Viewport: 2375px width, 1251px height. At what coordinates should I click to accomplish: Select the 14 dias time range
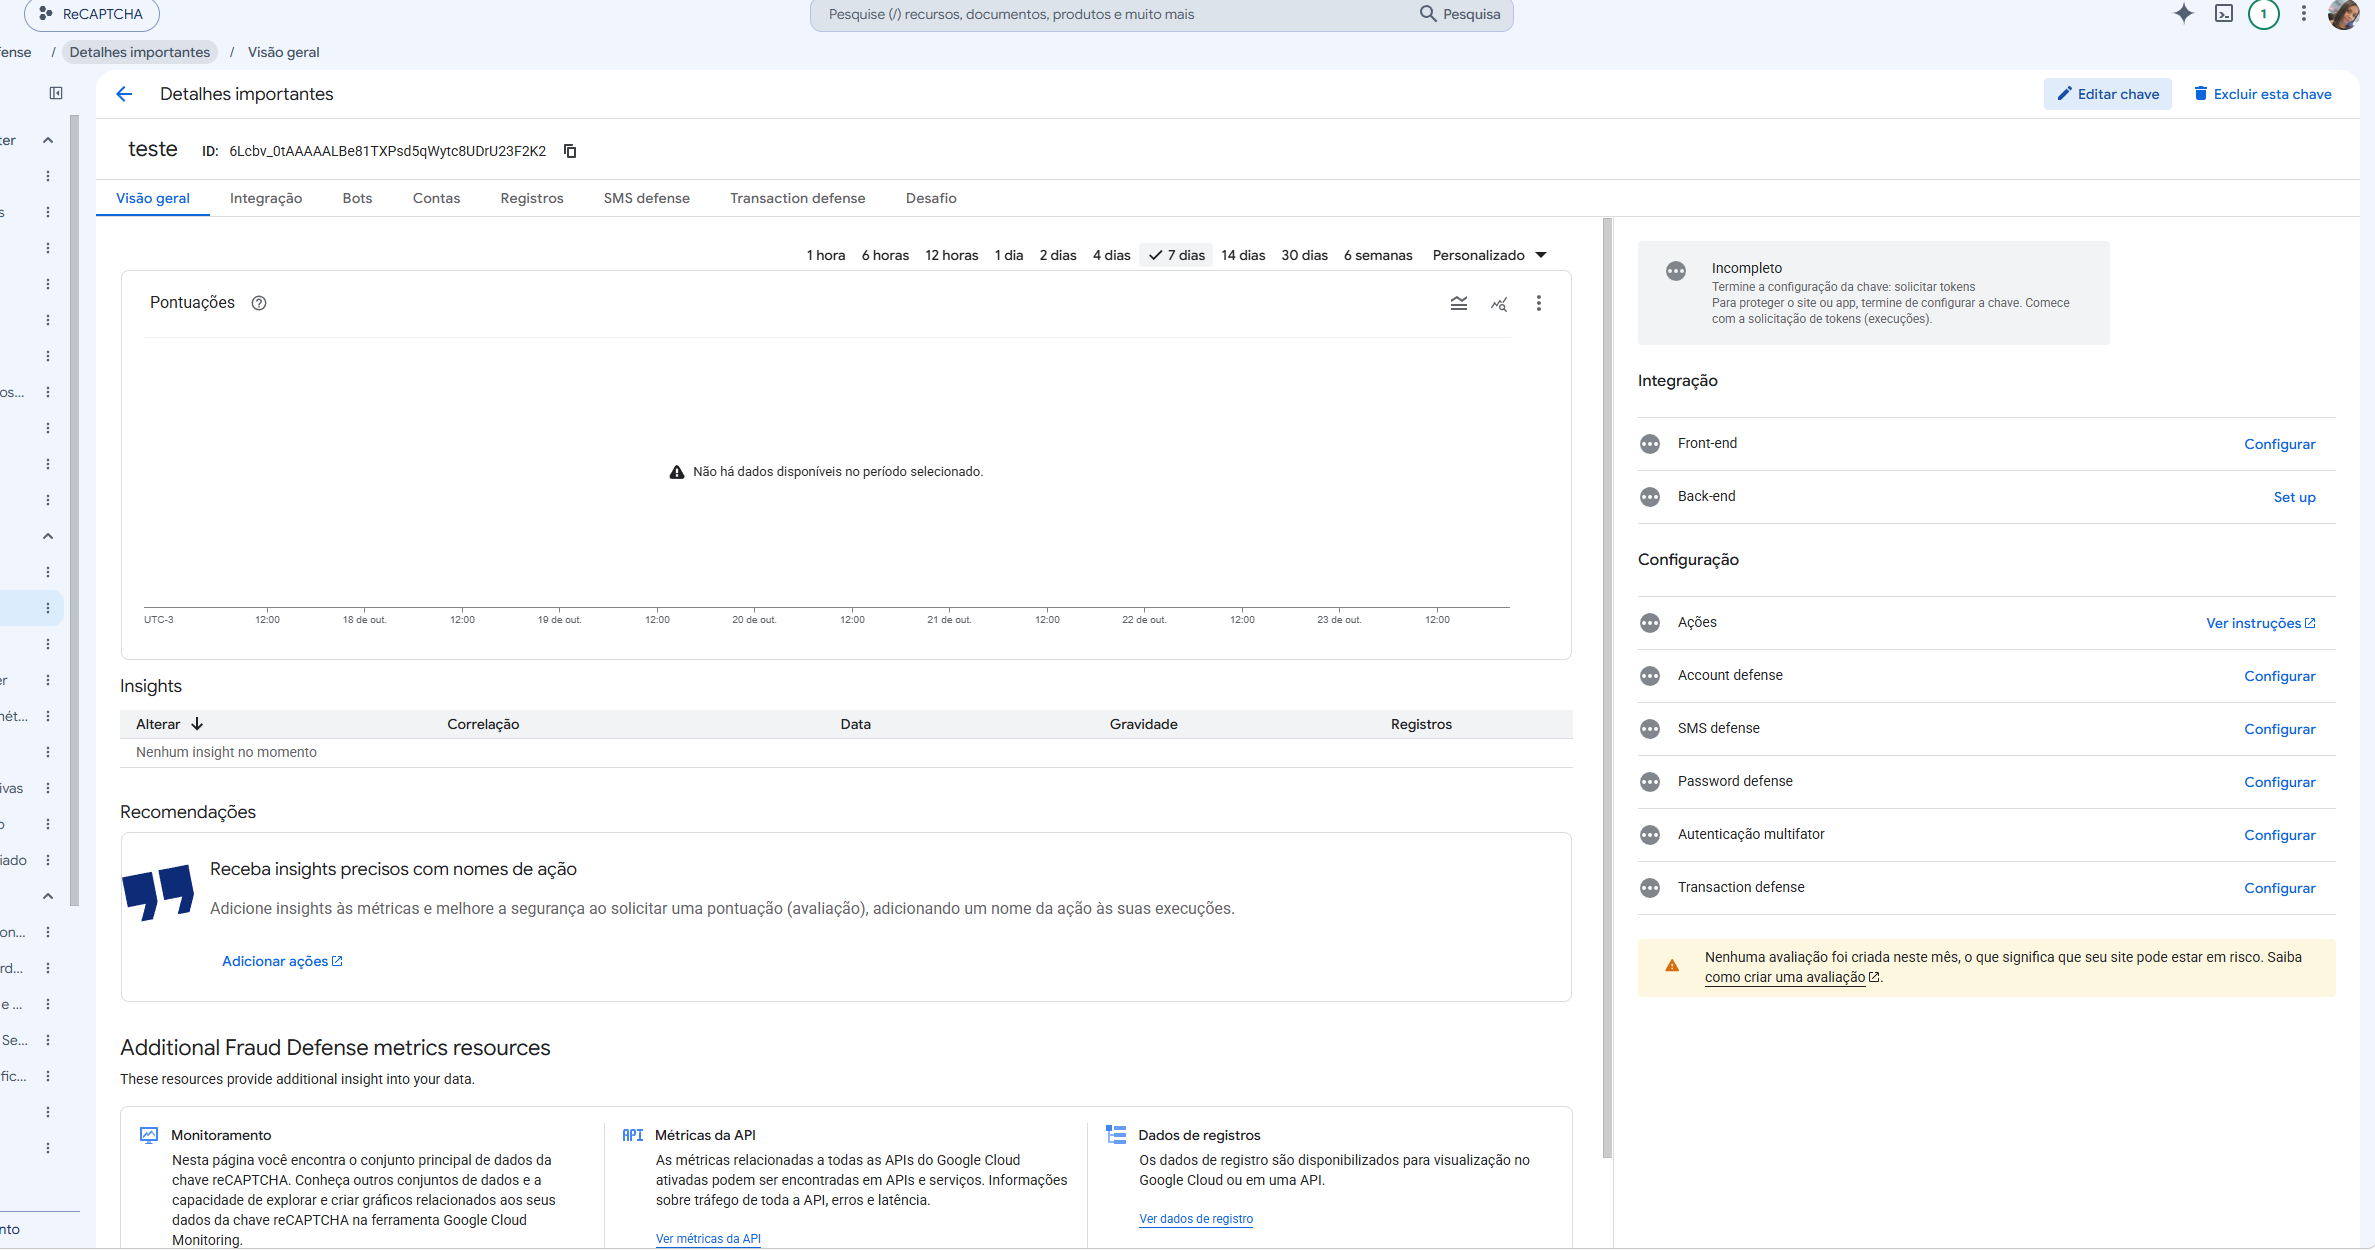1243,255
